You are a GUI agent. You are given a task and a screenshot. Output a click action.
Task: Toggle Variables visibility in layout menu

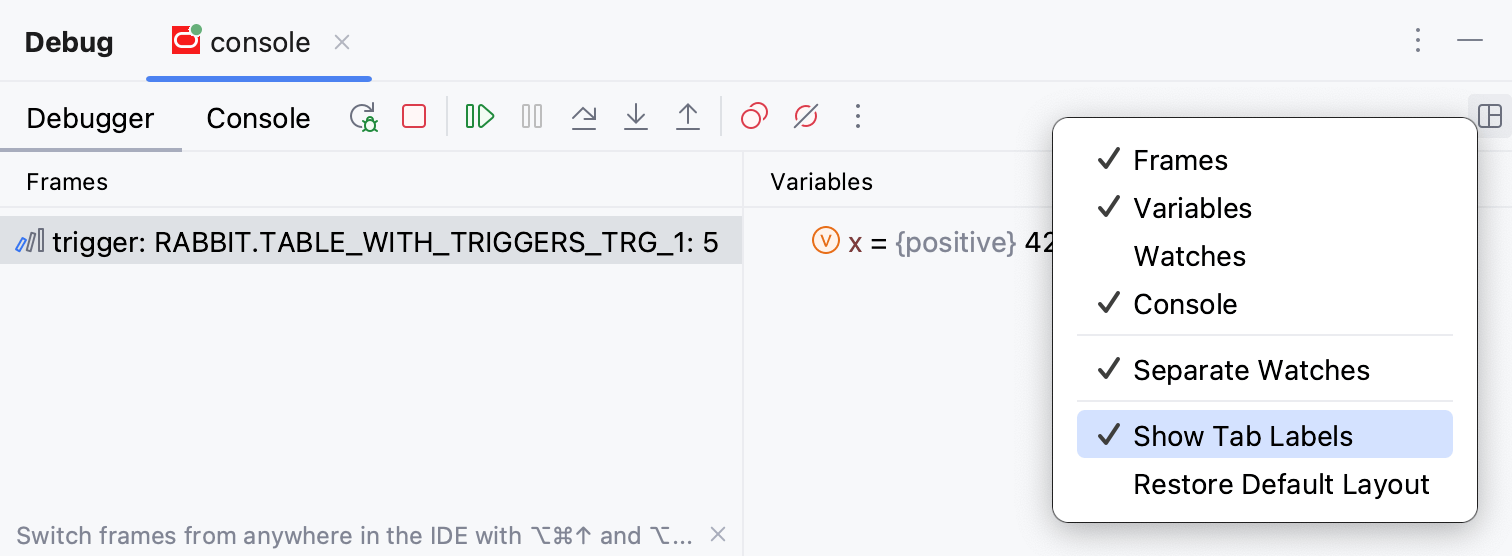point(1192,208)
